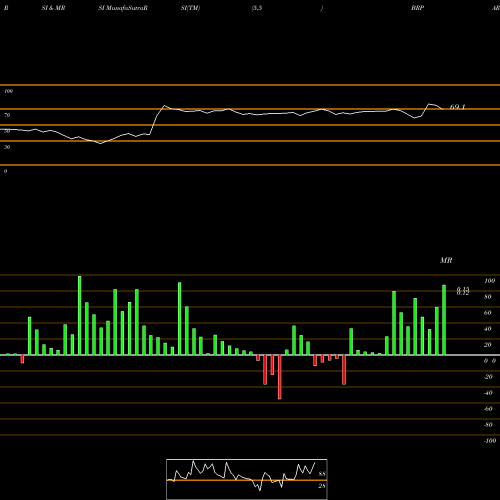The width and height of the screenshot is (500, 500).
Task: Click the 'SI MunafaSutraR' header text
Action: (123, 8)
